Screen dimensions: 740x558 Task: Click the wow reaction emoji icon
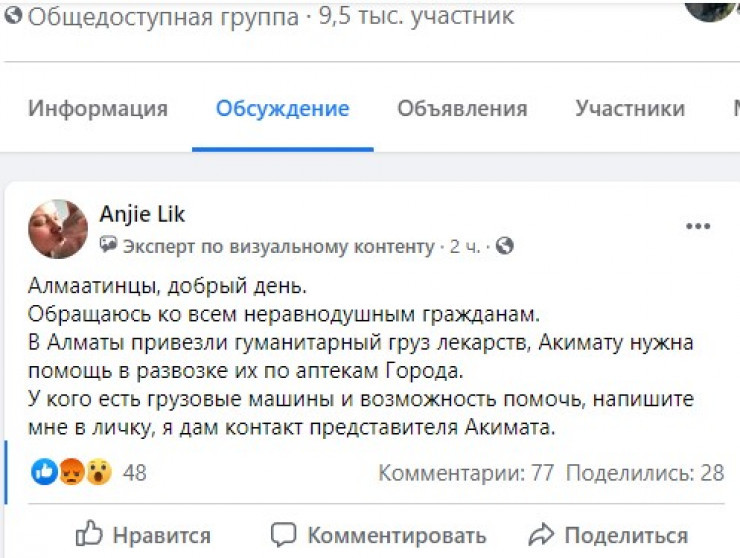(x=97, y=472)
